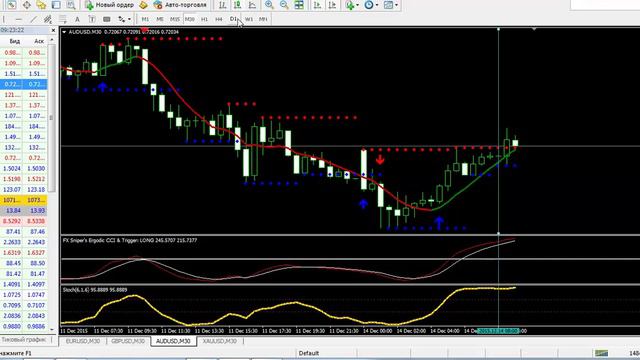Open the Templates icon
The image size is (640, 360).
click(x=388, y=5)
